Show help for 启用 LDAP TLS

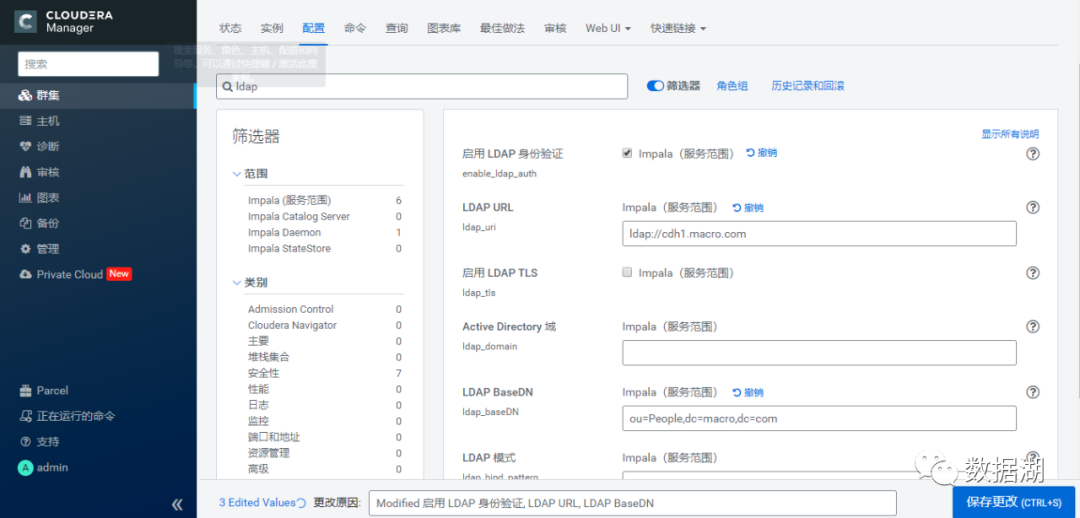tap(1032, 273)
